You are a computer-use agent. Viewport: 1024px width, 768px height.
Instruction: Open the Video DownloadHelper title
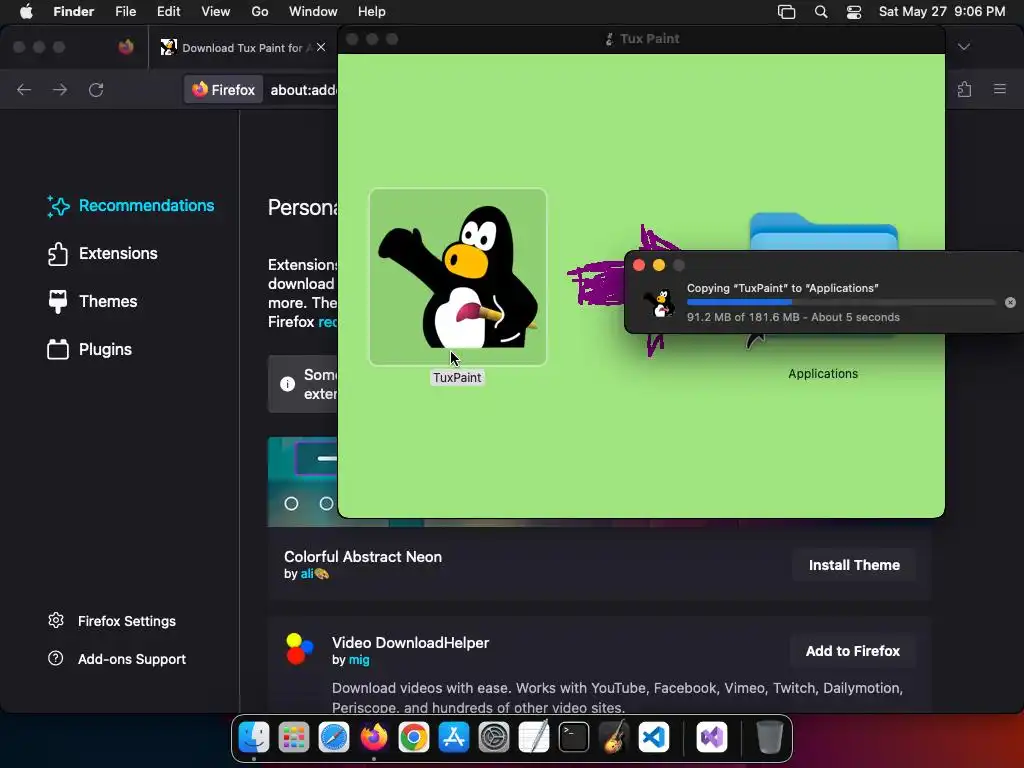coord(410,643)
